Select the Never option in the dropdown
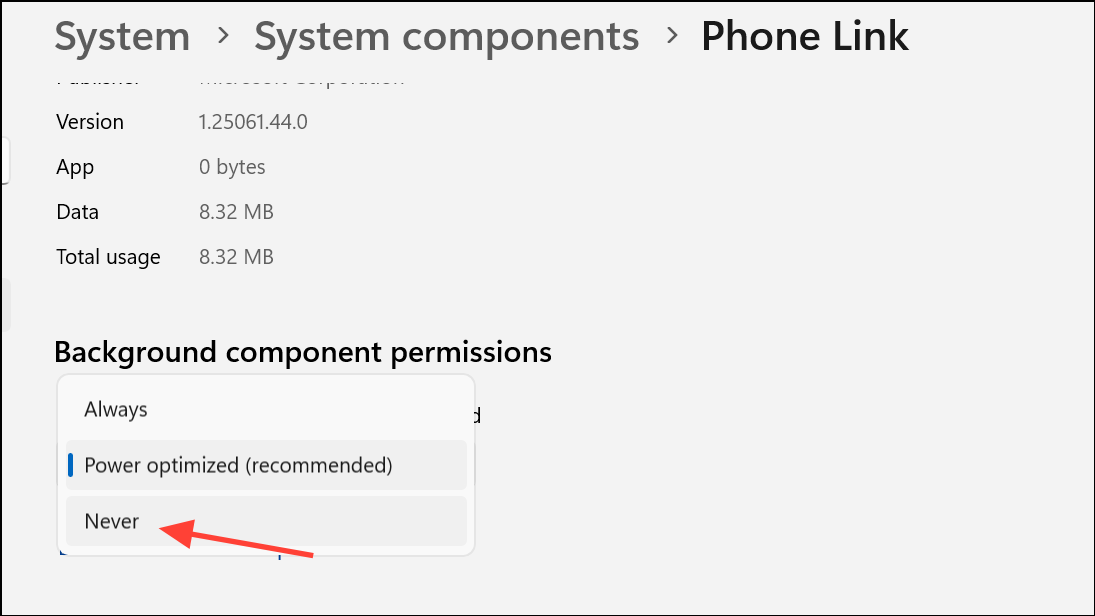 (266, 521)
